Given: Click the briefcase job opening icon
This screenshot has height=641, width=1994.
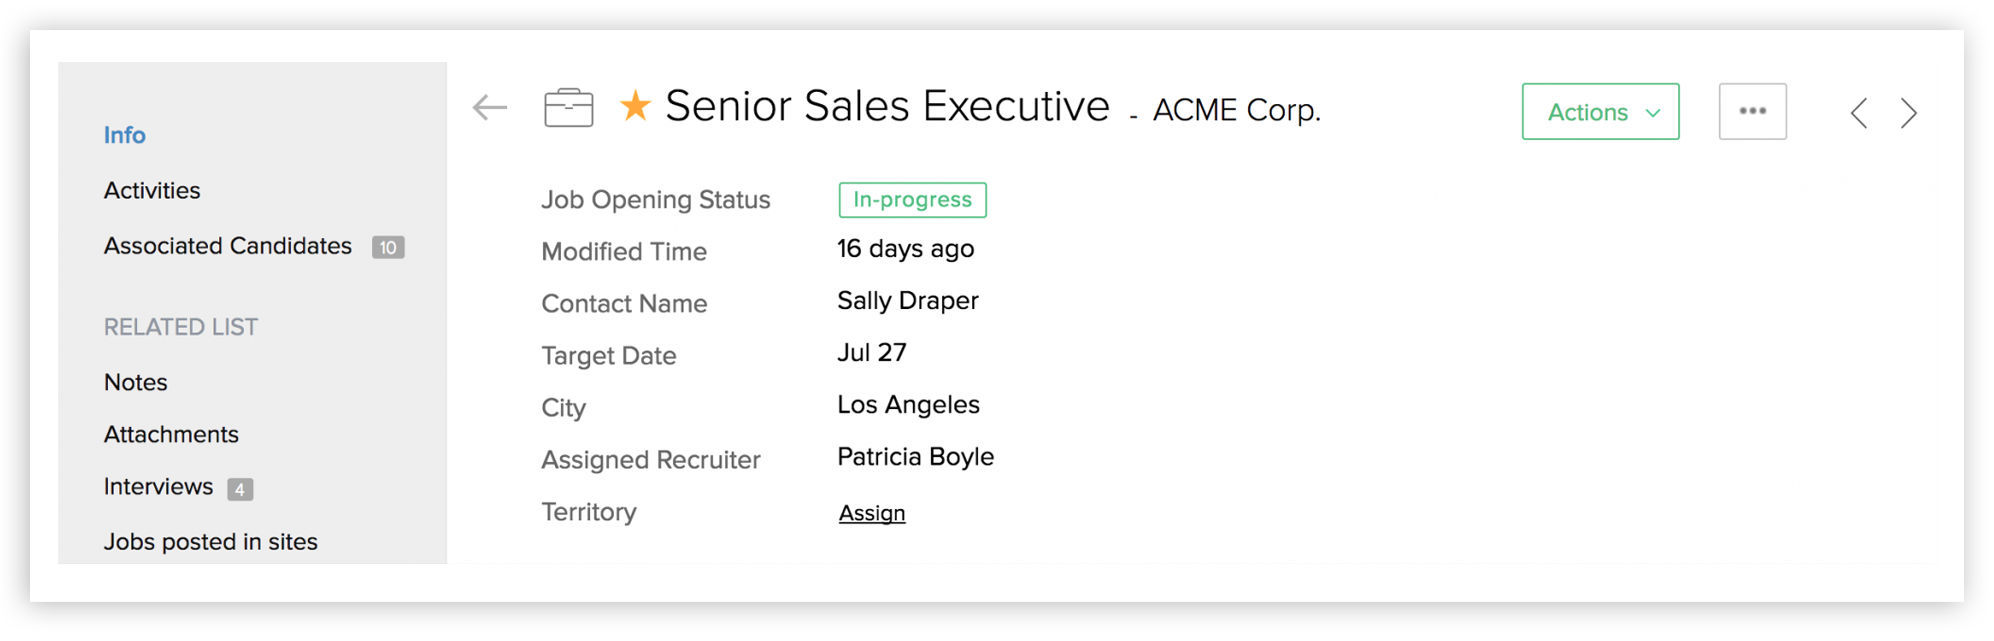Looking at the screenshot, I should (x=569, y=108).
